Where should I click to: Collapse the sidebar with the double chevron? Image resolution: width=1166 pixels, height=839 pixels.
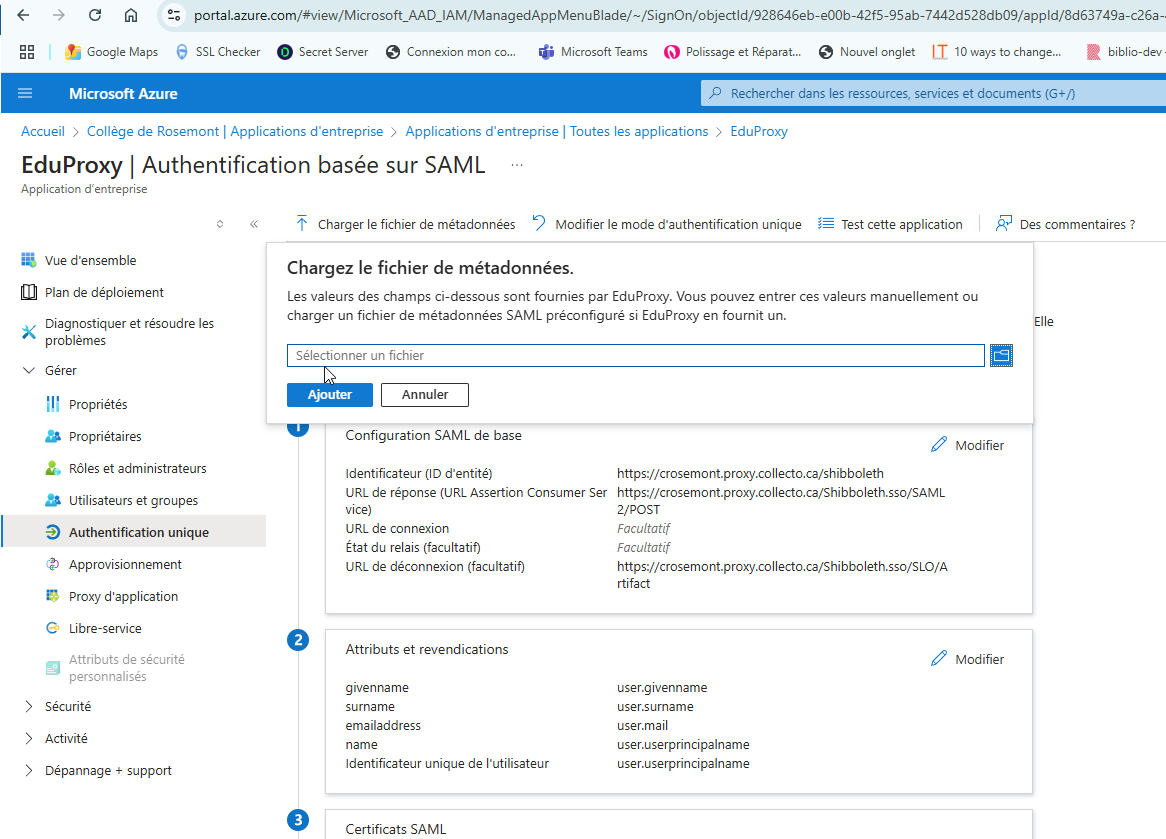pyautogui.click(x=254, y=224)
